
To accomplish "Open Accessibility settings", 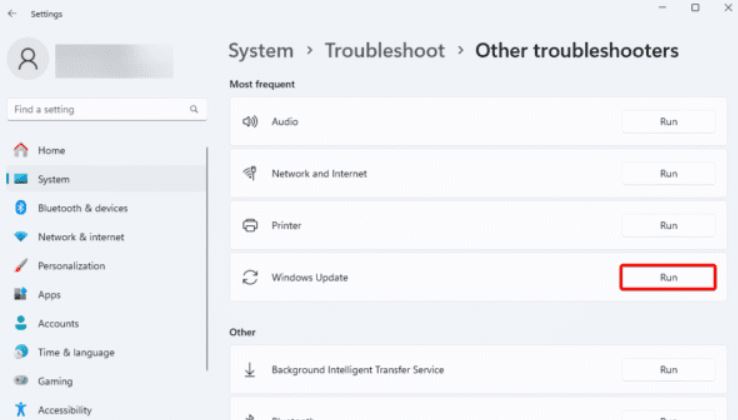I will click(106, 409).
